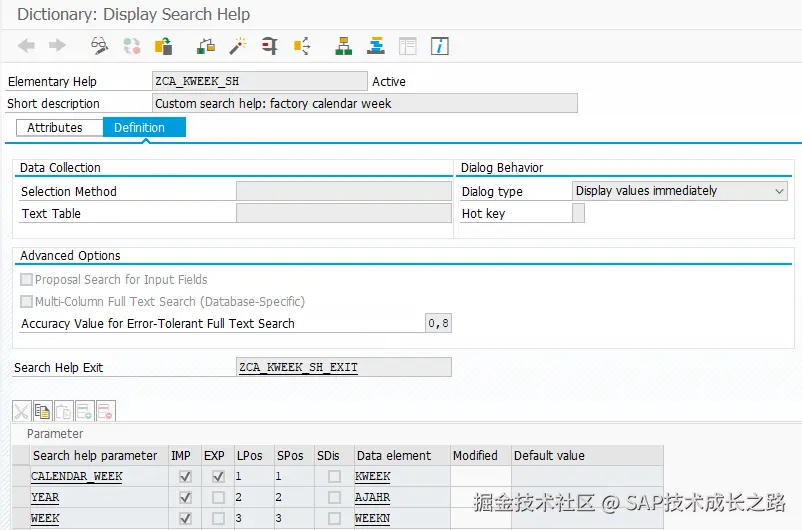
Task: Display the Object List hierarchy icon
Action: pos(344,46)
